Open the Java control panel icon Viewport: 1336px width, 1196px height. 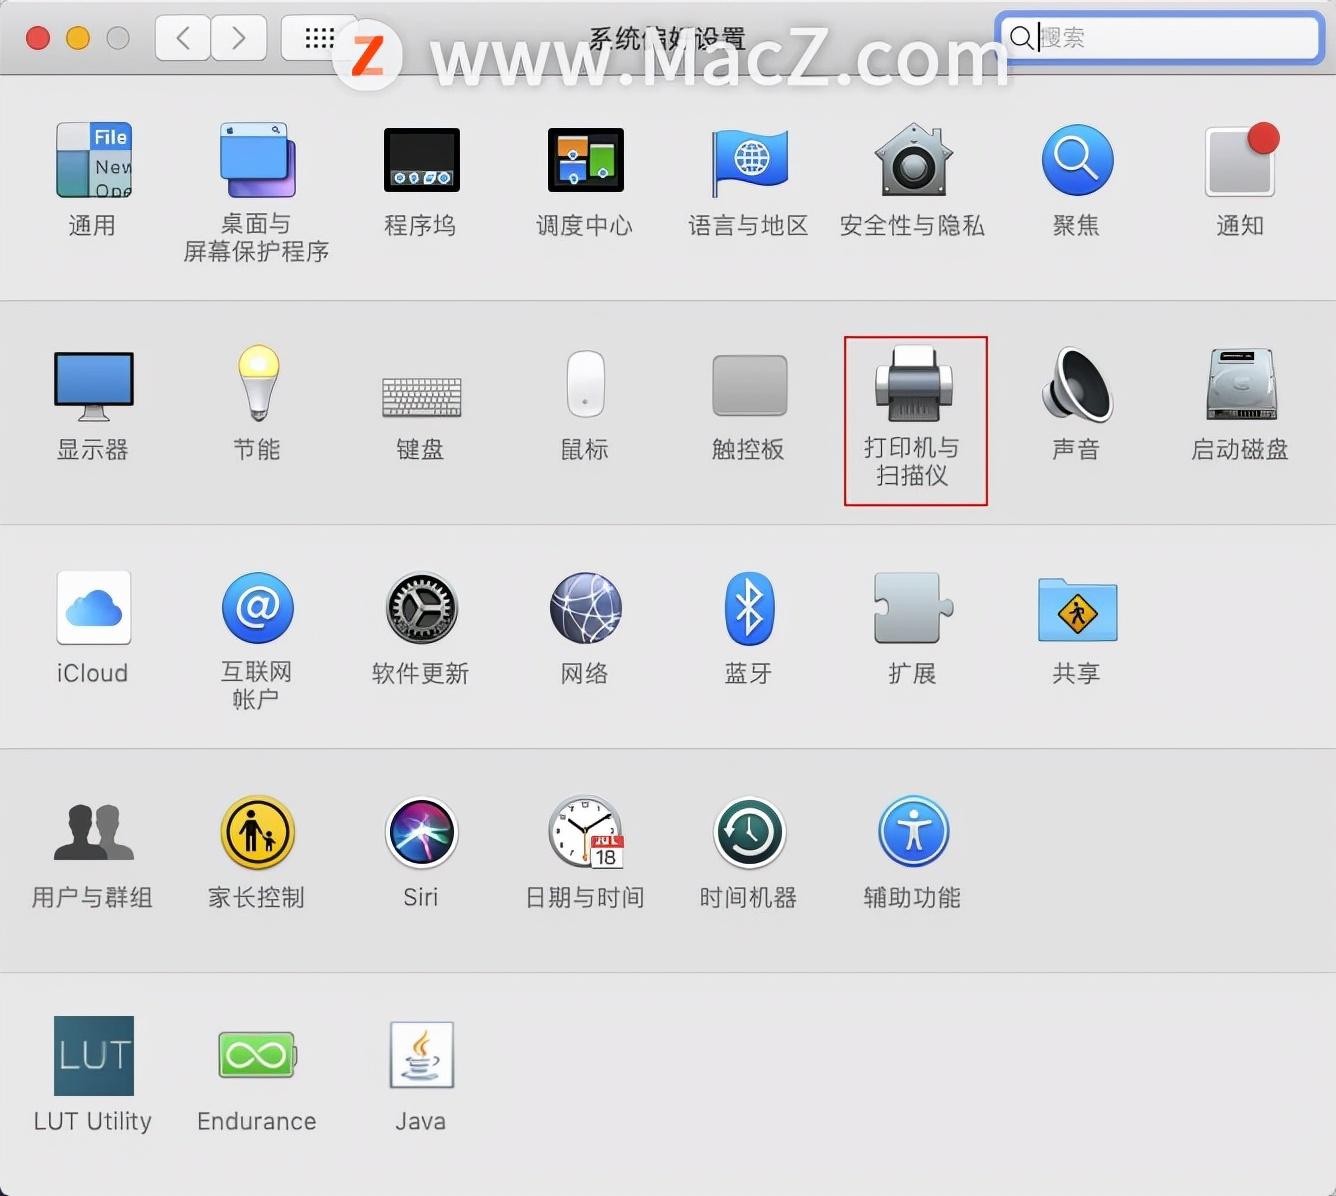coord(421,1056)
